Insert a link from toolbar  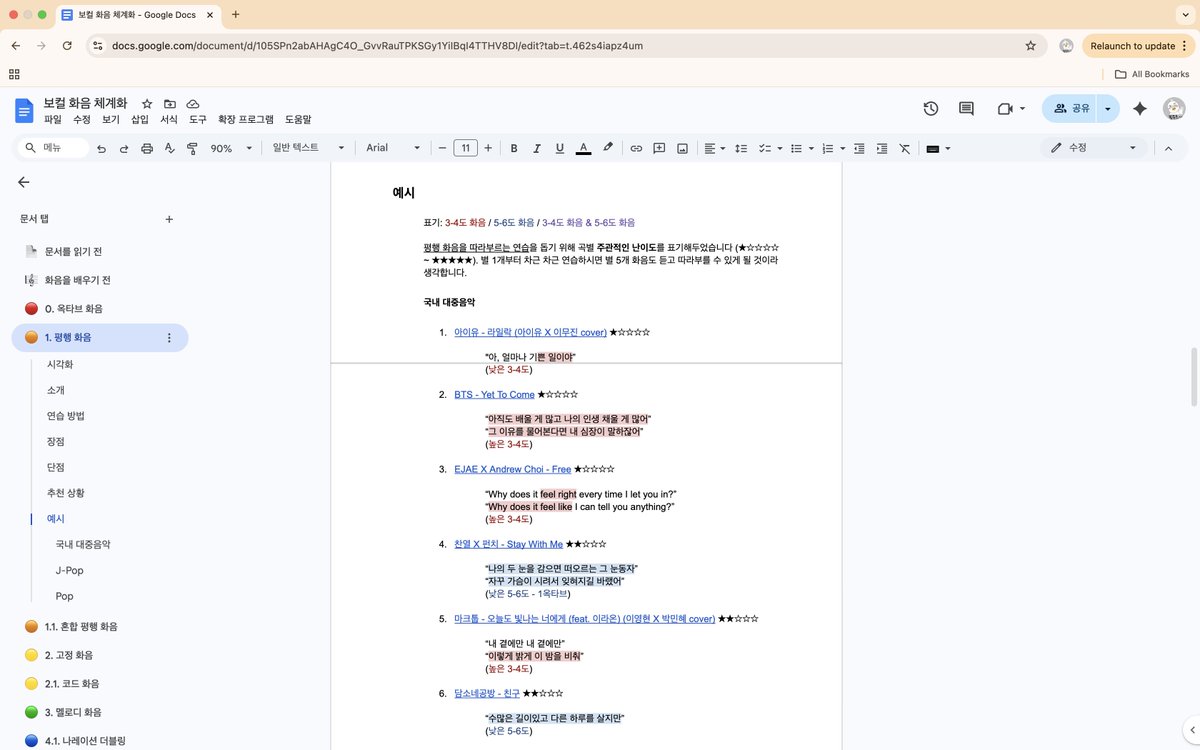pyautogui.click(x=636, y=148)
